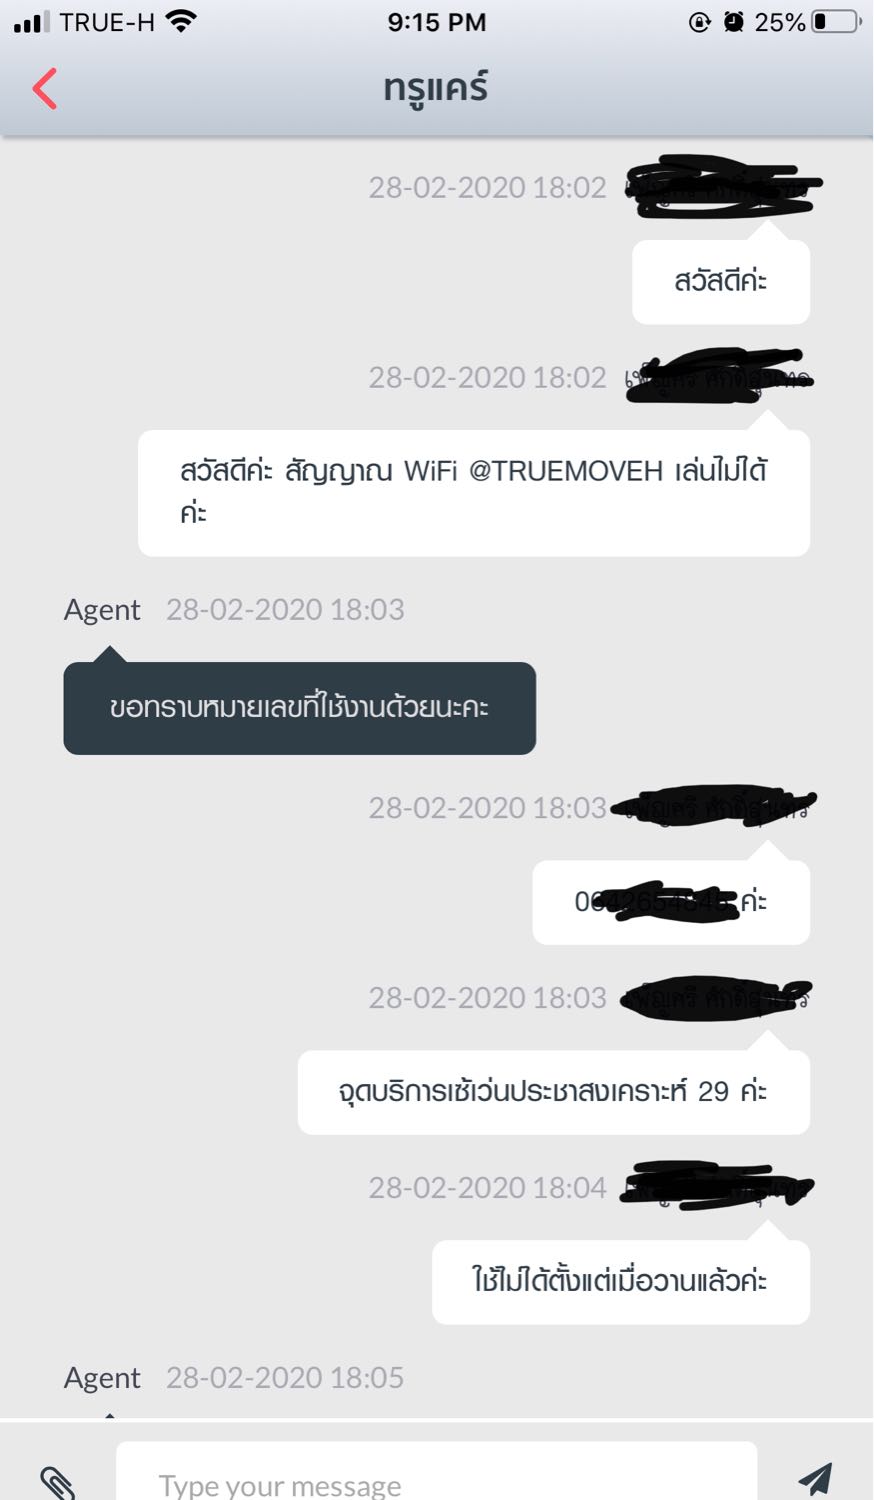Tap the dark Agent reply bubble
Image resolution: width=874 pixels, height=1500 pixels.
coord(300,708)
